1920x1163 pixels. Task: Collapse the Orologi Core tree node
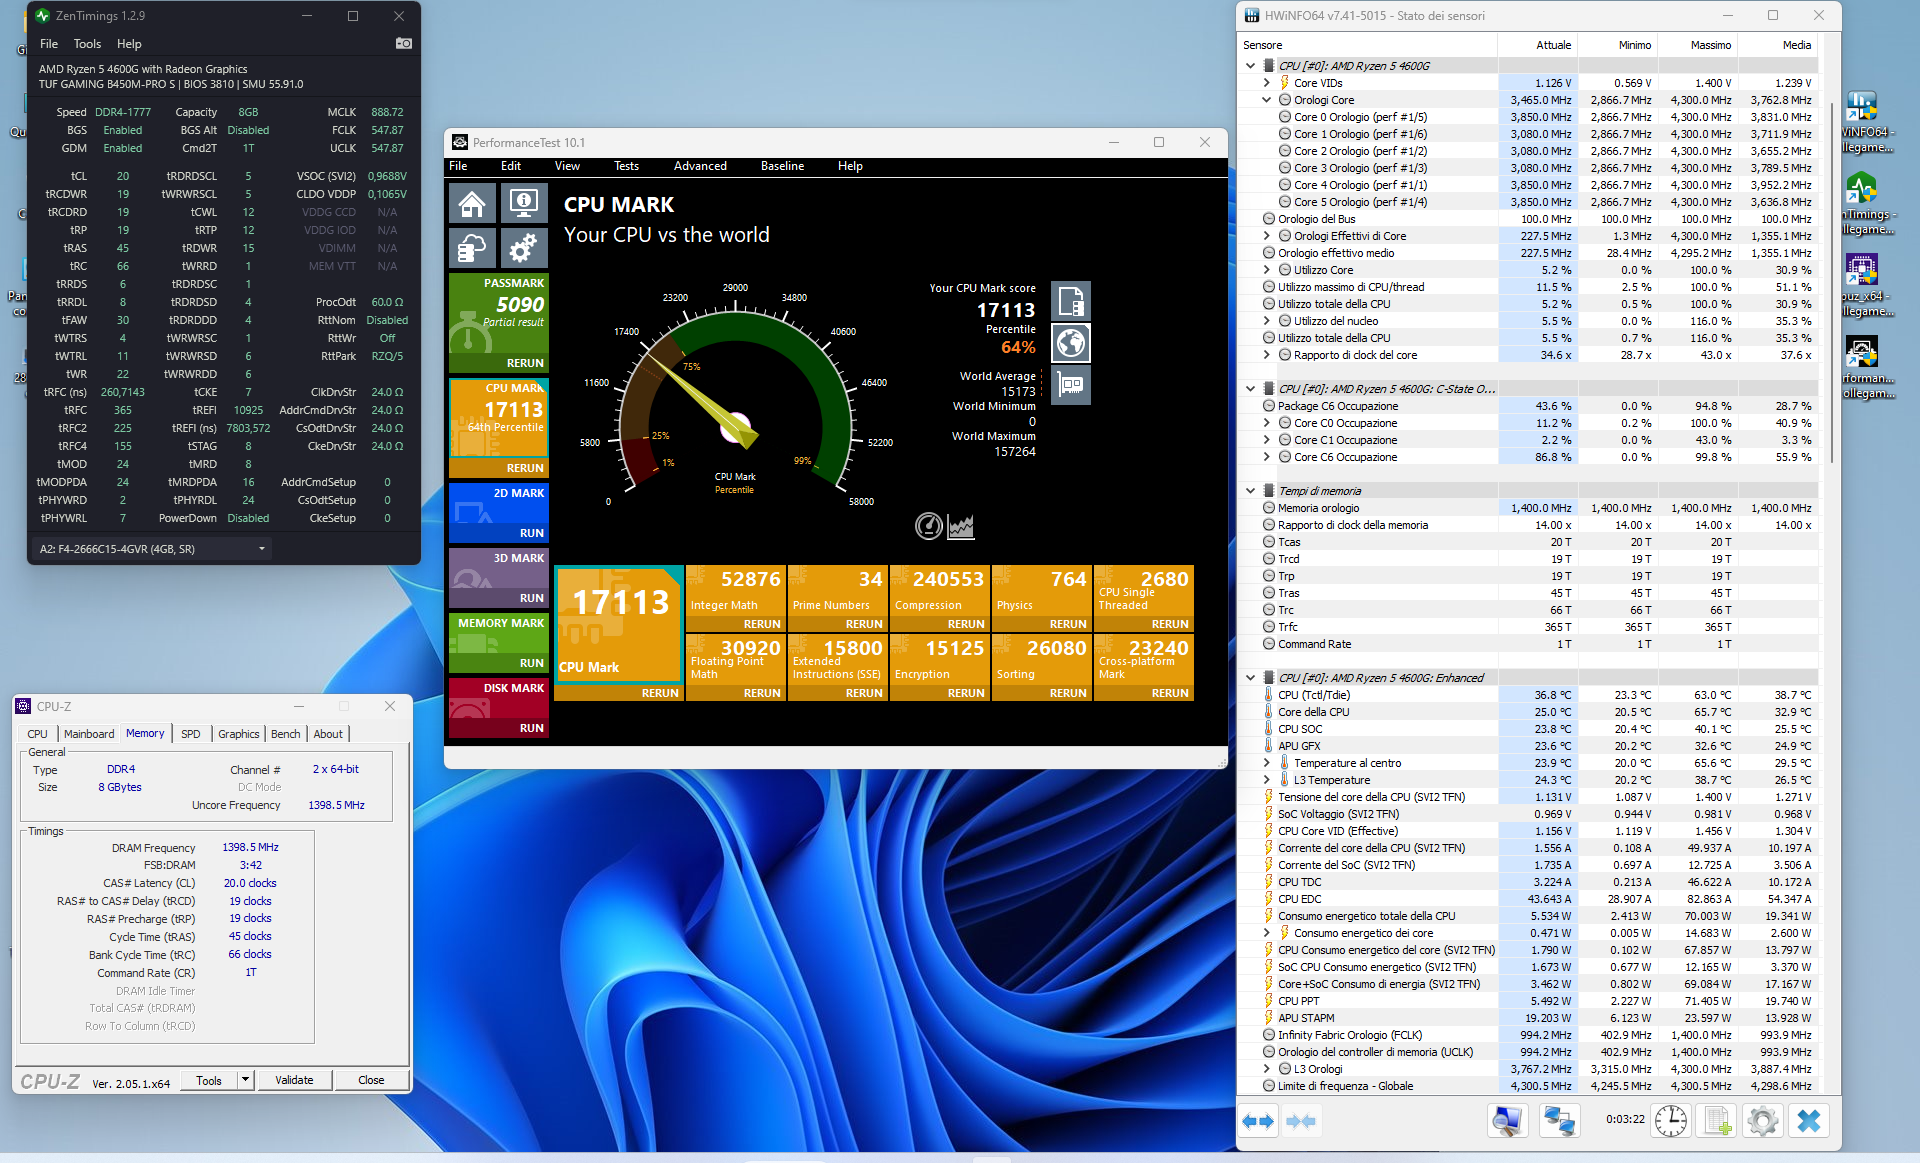pos(1266,100)
